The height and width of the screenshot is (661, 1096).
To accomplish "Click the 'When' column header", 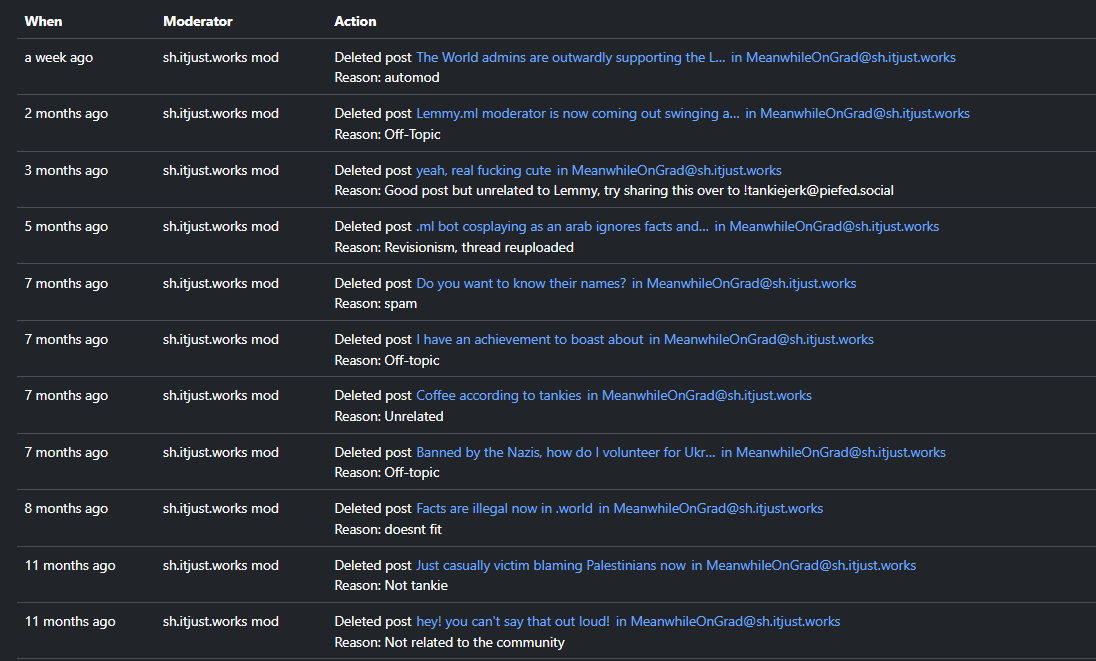I will (x=42, y=21).
